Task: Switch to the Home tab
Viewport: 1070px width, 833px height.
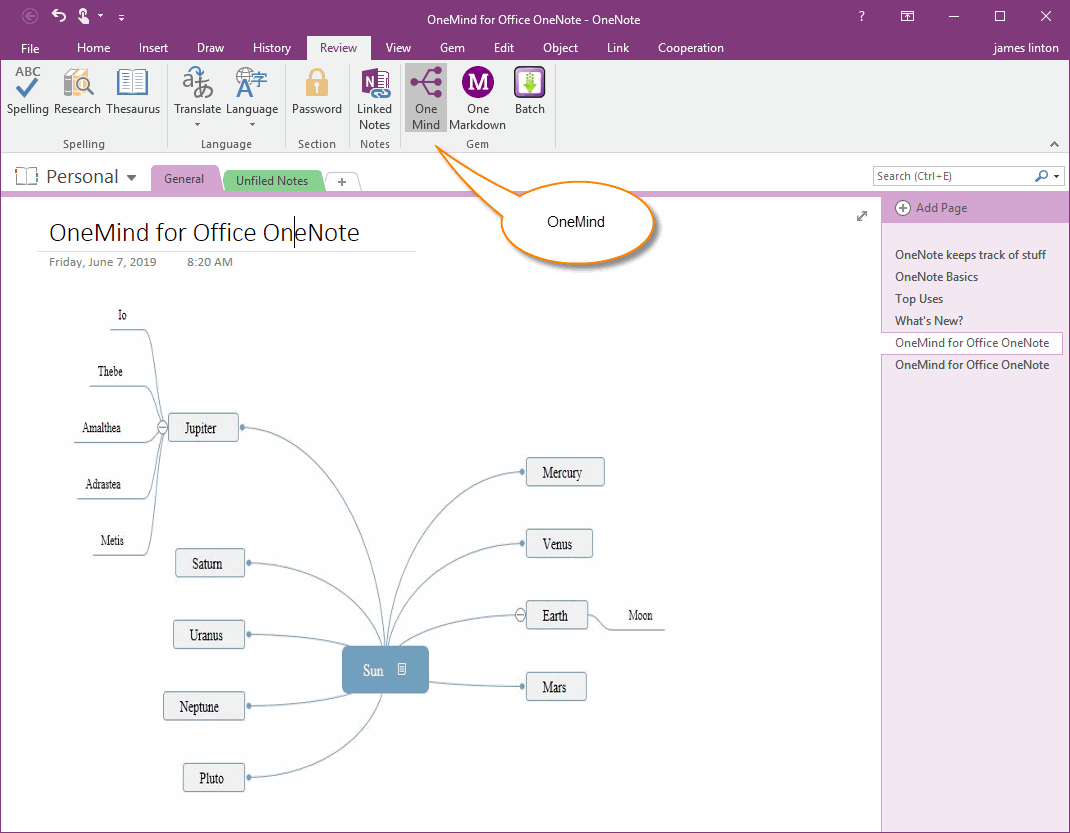Action: point(93,48)
